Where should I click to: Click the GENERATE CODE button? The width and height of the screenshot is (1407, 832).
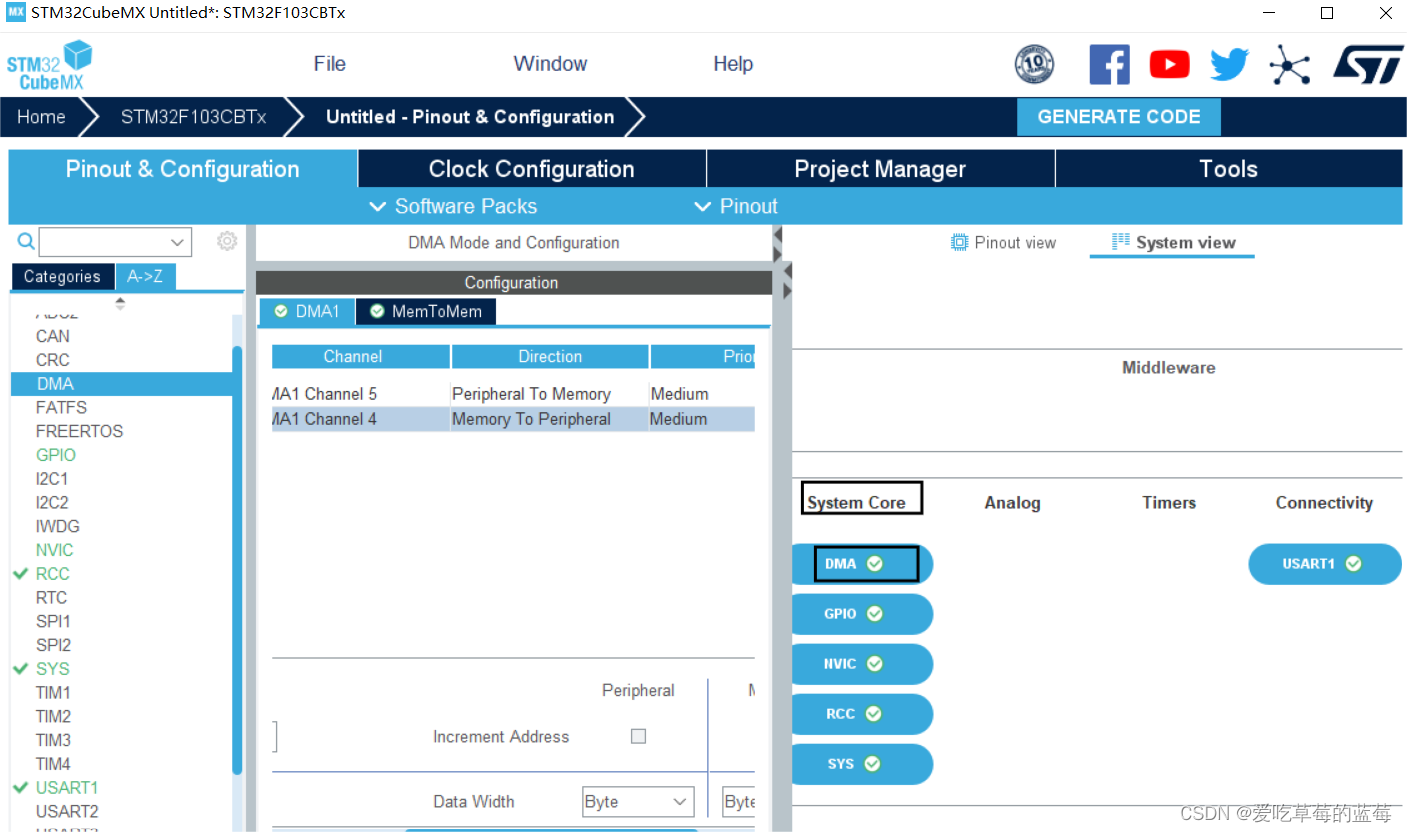[x=1119, y=117]
